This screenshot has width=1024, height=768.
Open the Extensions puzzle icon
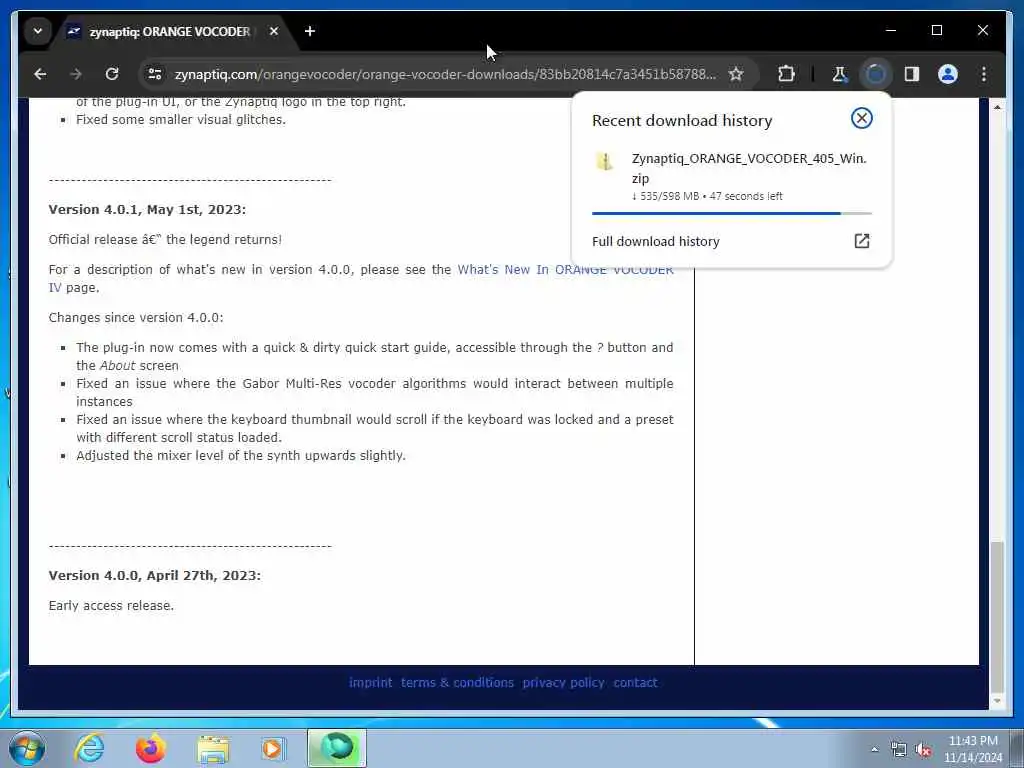click(786, 74)
